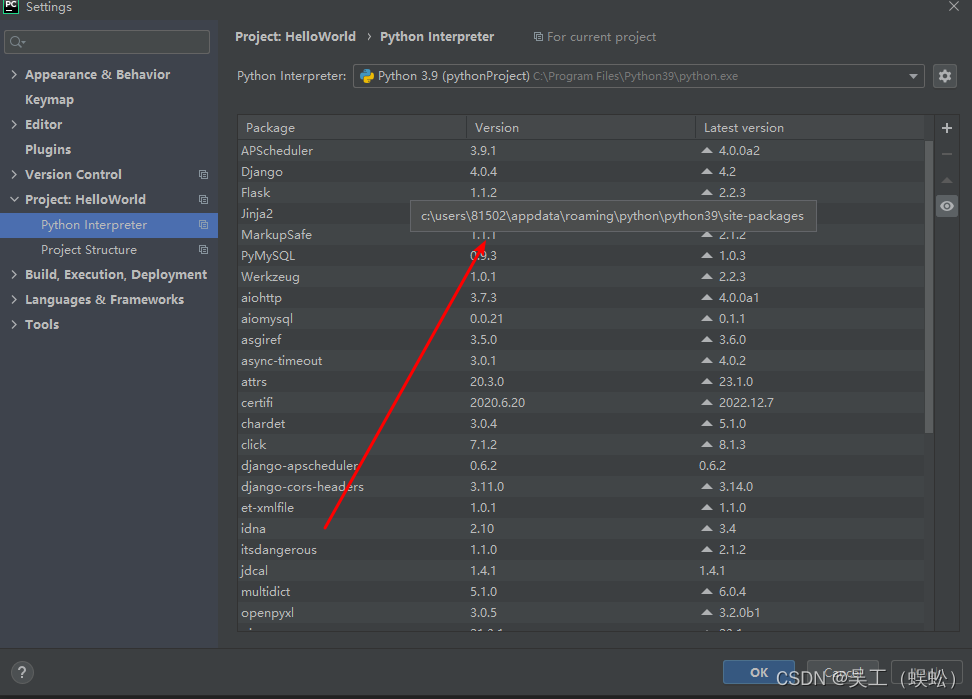Screen dimensions: 972x699
Task: Click the plus icon to install package
Action: tap(947, 128)
